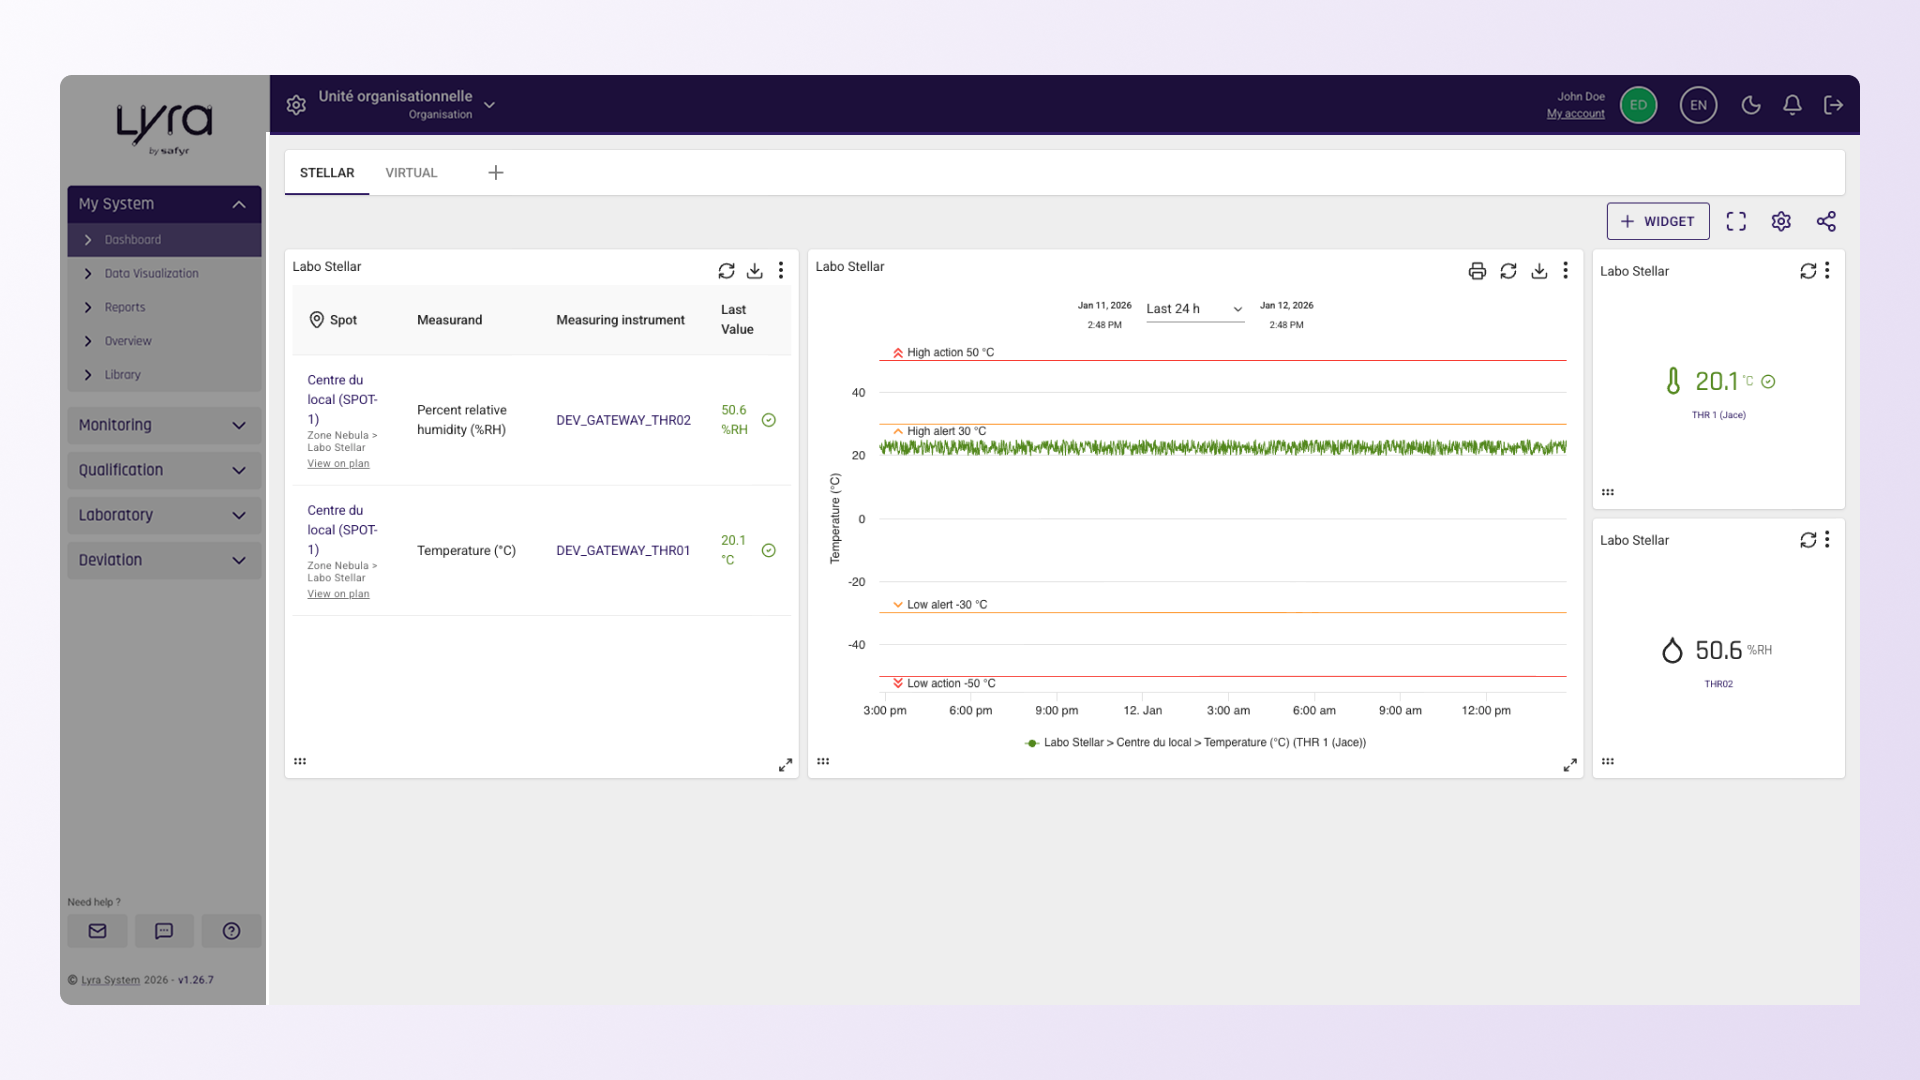Click the add WIDGET button
Viewport: 1920px width, 1080px height.
1658,221
